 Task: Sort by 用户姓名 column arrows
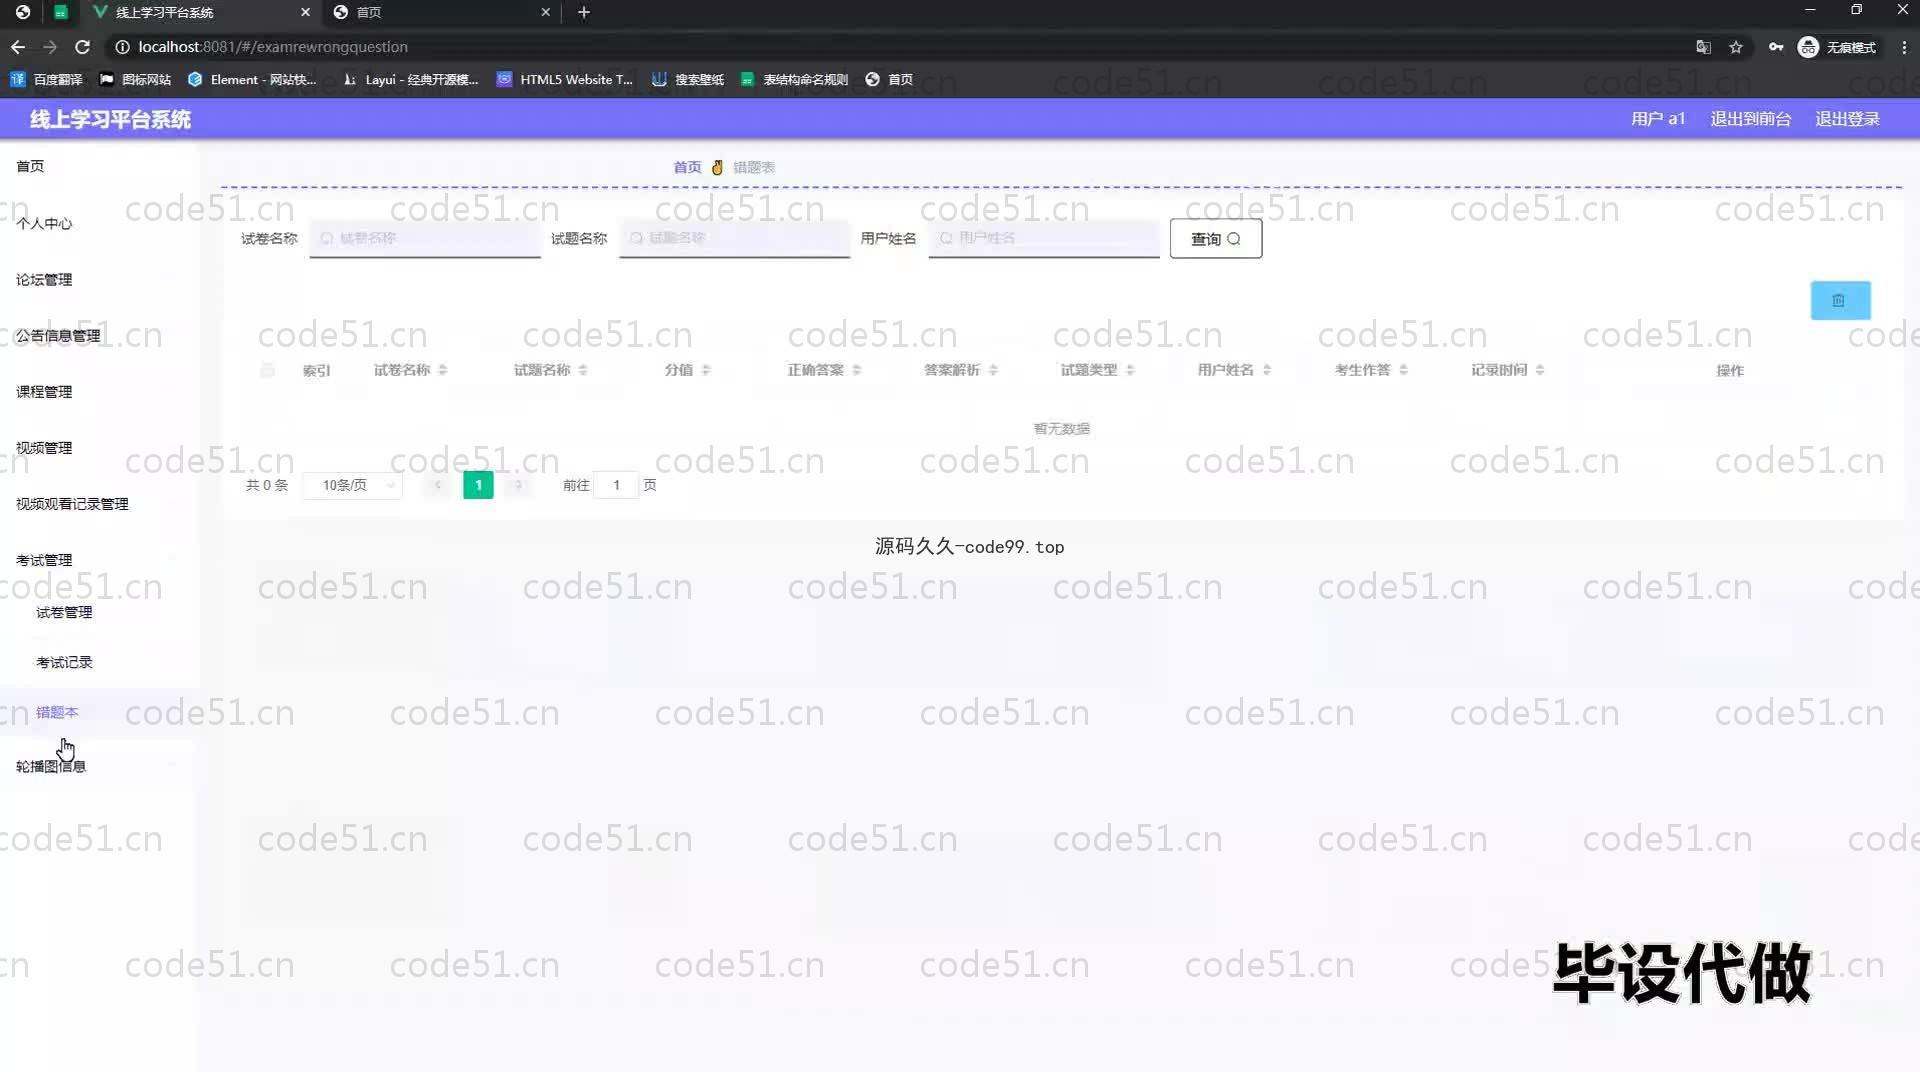tap(1267, 370)
